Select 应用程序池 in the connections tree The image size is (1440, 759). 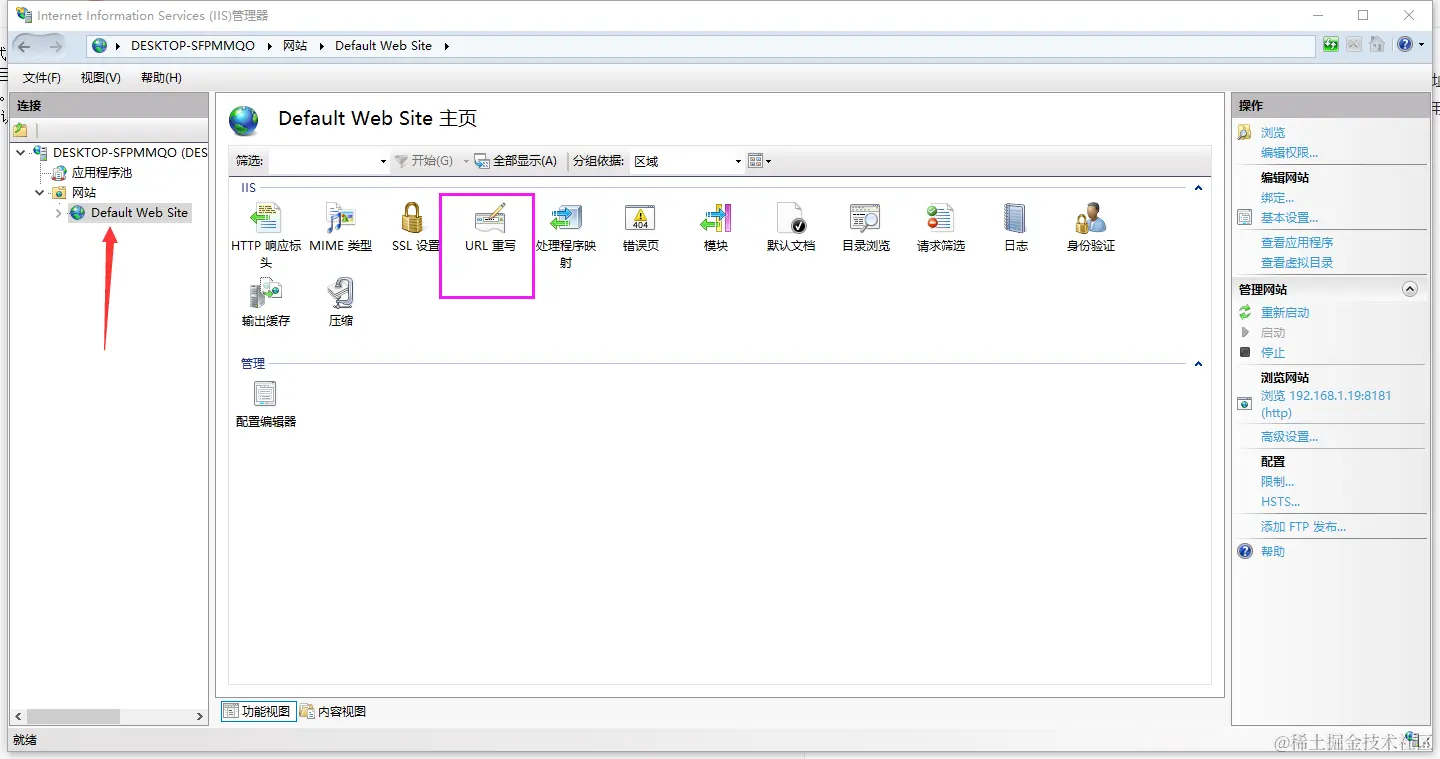coord(101,173)
